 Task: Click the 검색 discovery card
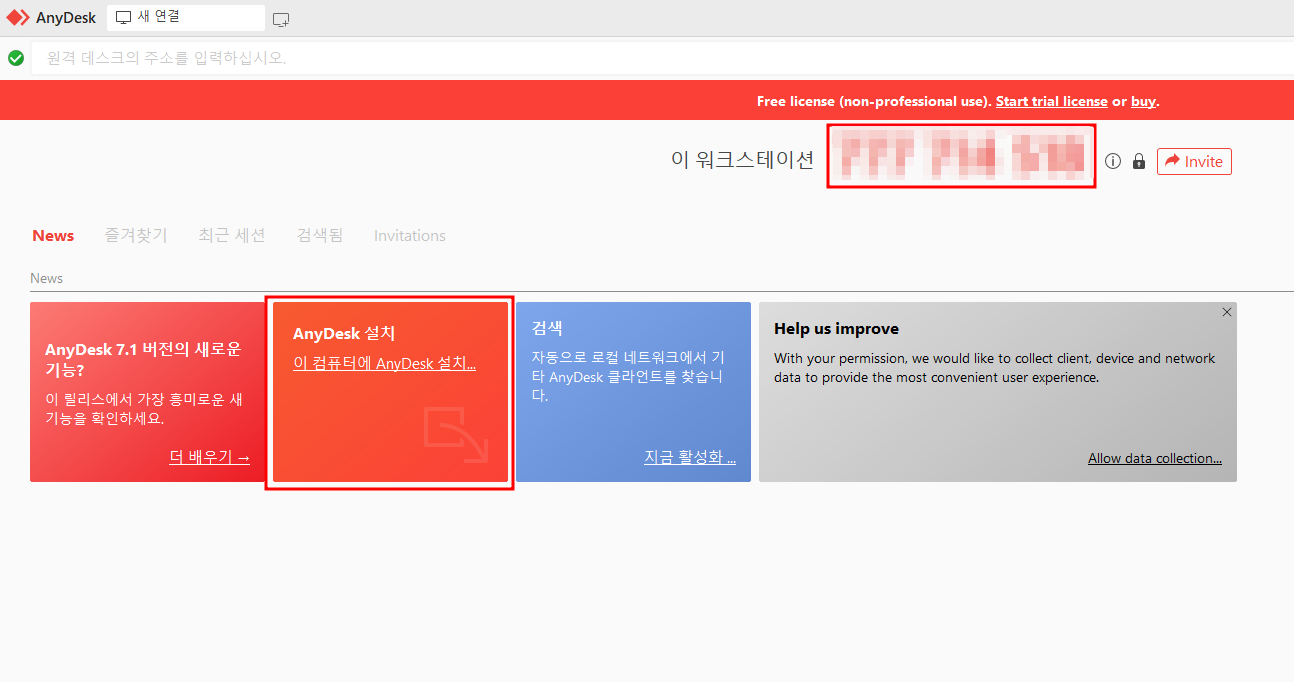[633, 392]
